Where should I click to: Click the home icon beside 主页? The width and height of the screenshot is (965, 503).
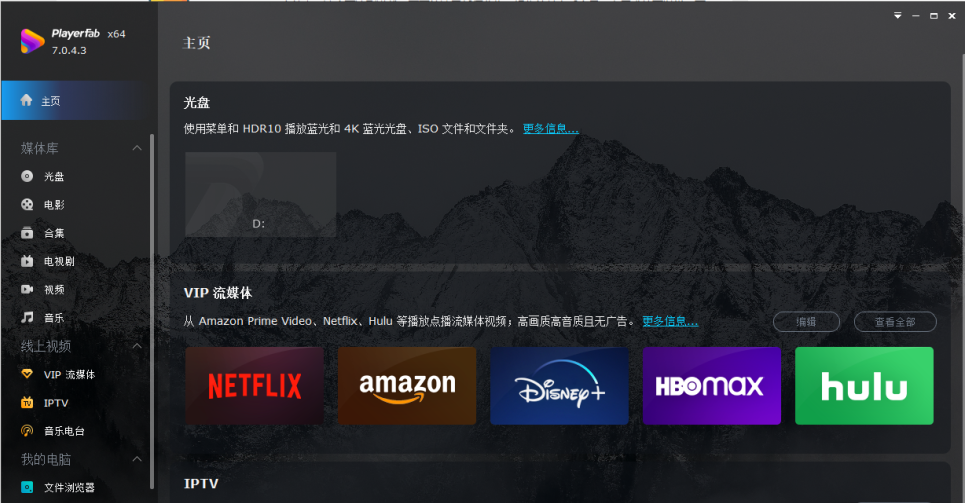(x=26, y=100)
